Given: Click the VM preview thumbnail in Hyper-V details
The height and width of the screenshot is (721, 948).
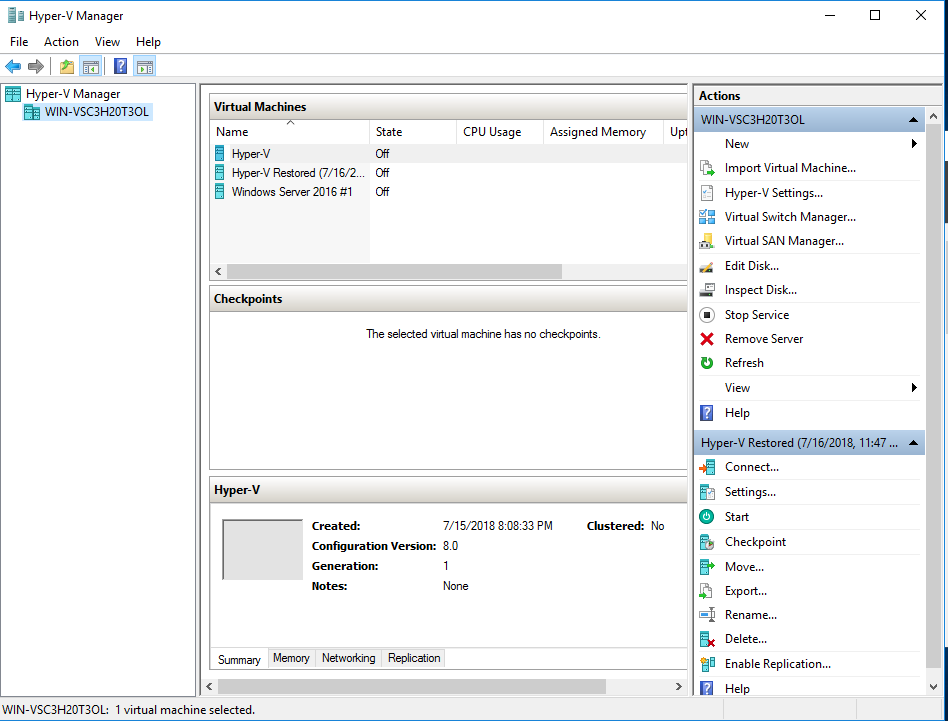Looking at the screenshot, I should (x=262, y=549).
